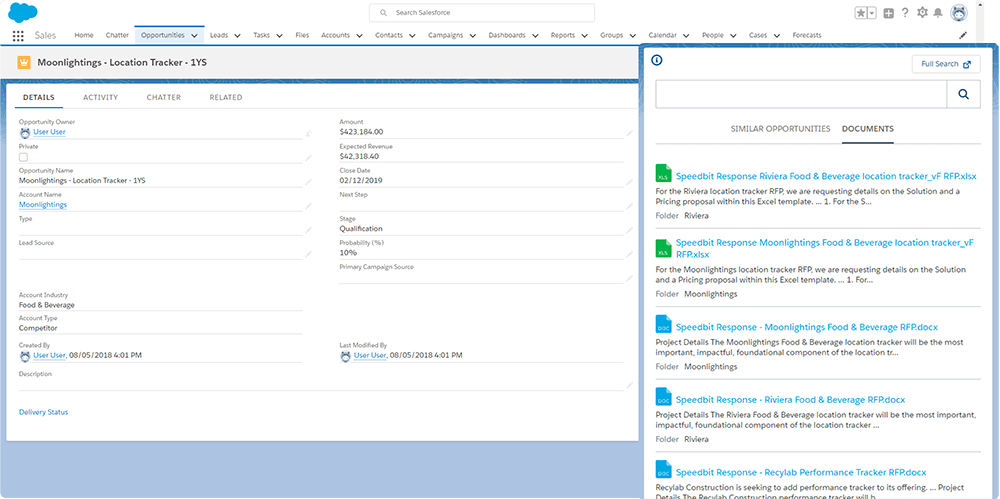This screenshot has width=1000, height=499.
Task: Switch to the Similar Opportunities tab
Action: [781, 128]
